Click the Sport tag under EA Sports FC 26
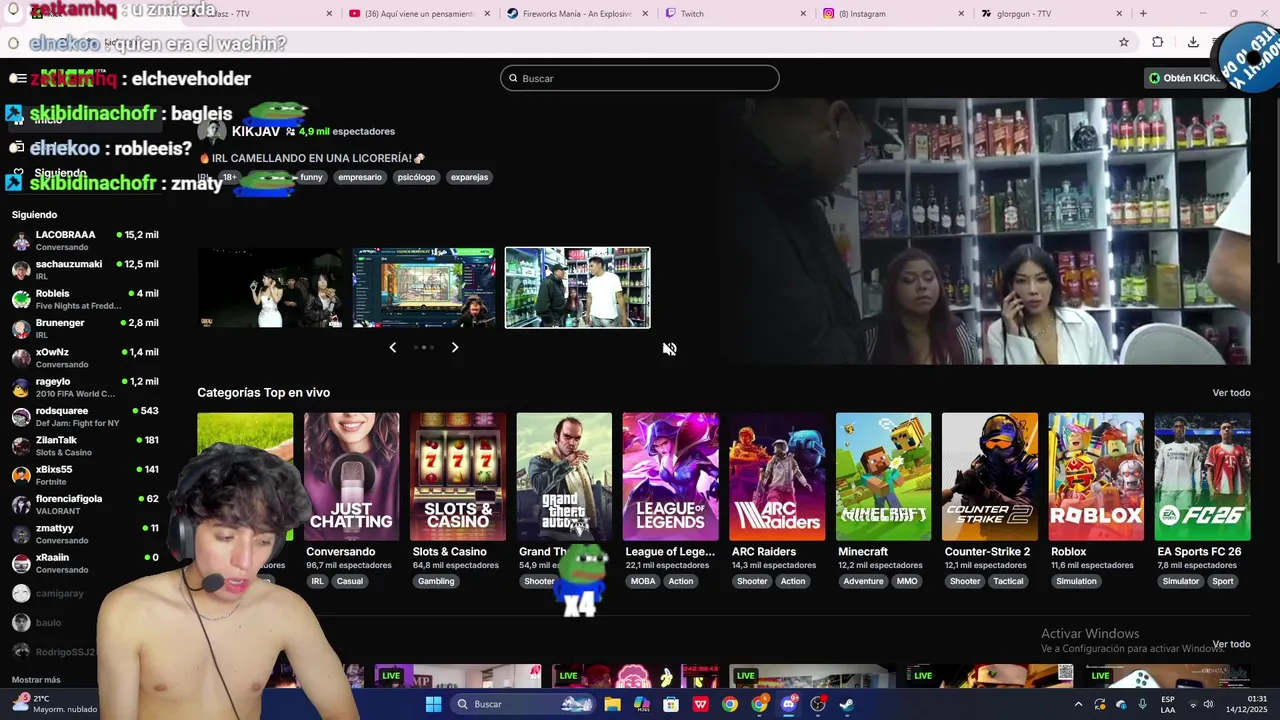Screen dimensions: 1280x720 (x=1223, y=581)
